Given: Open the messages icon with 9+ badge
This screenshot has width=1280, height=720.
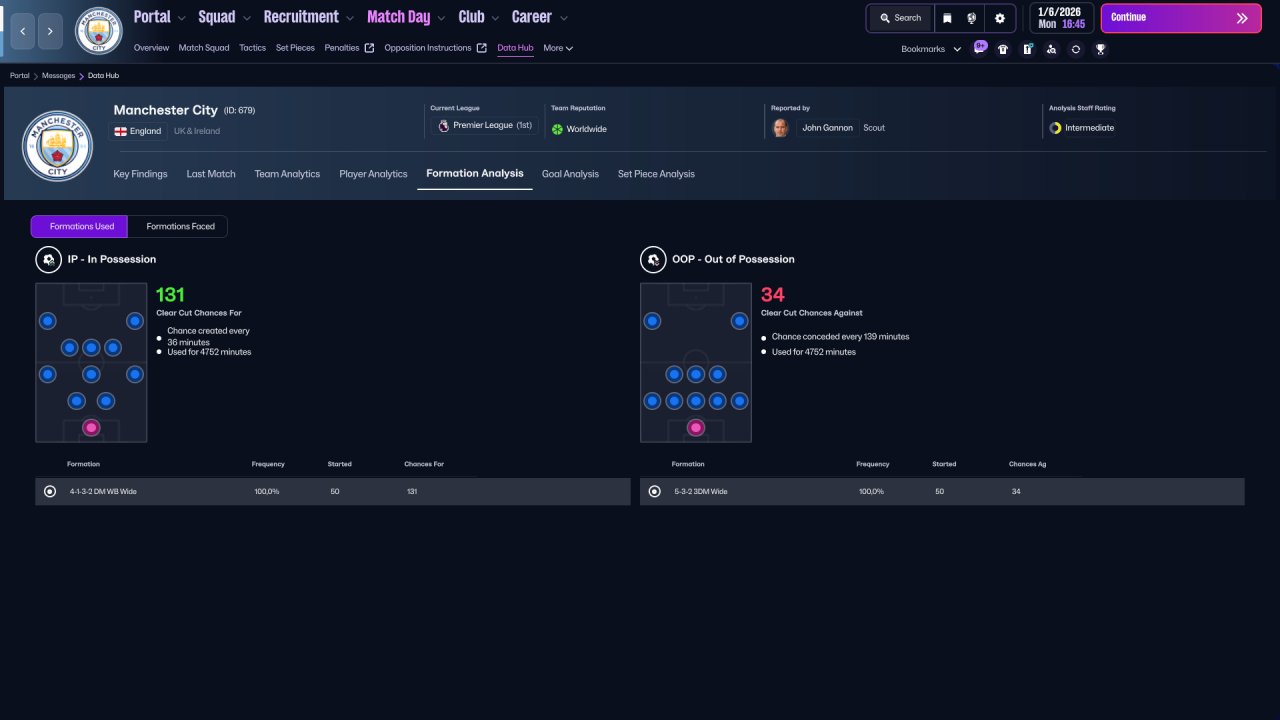Looking at the screenshot, I should pyautogui.click(x=979, y=48).
